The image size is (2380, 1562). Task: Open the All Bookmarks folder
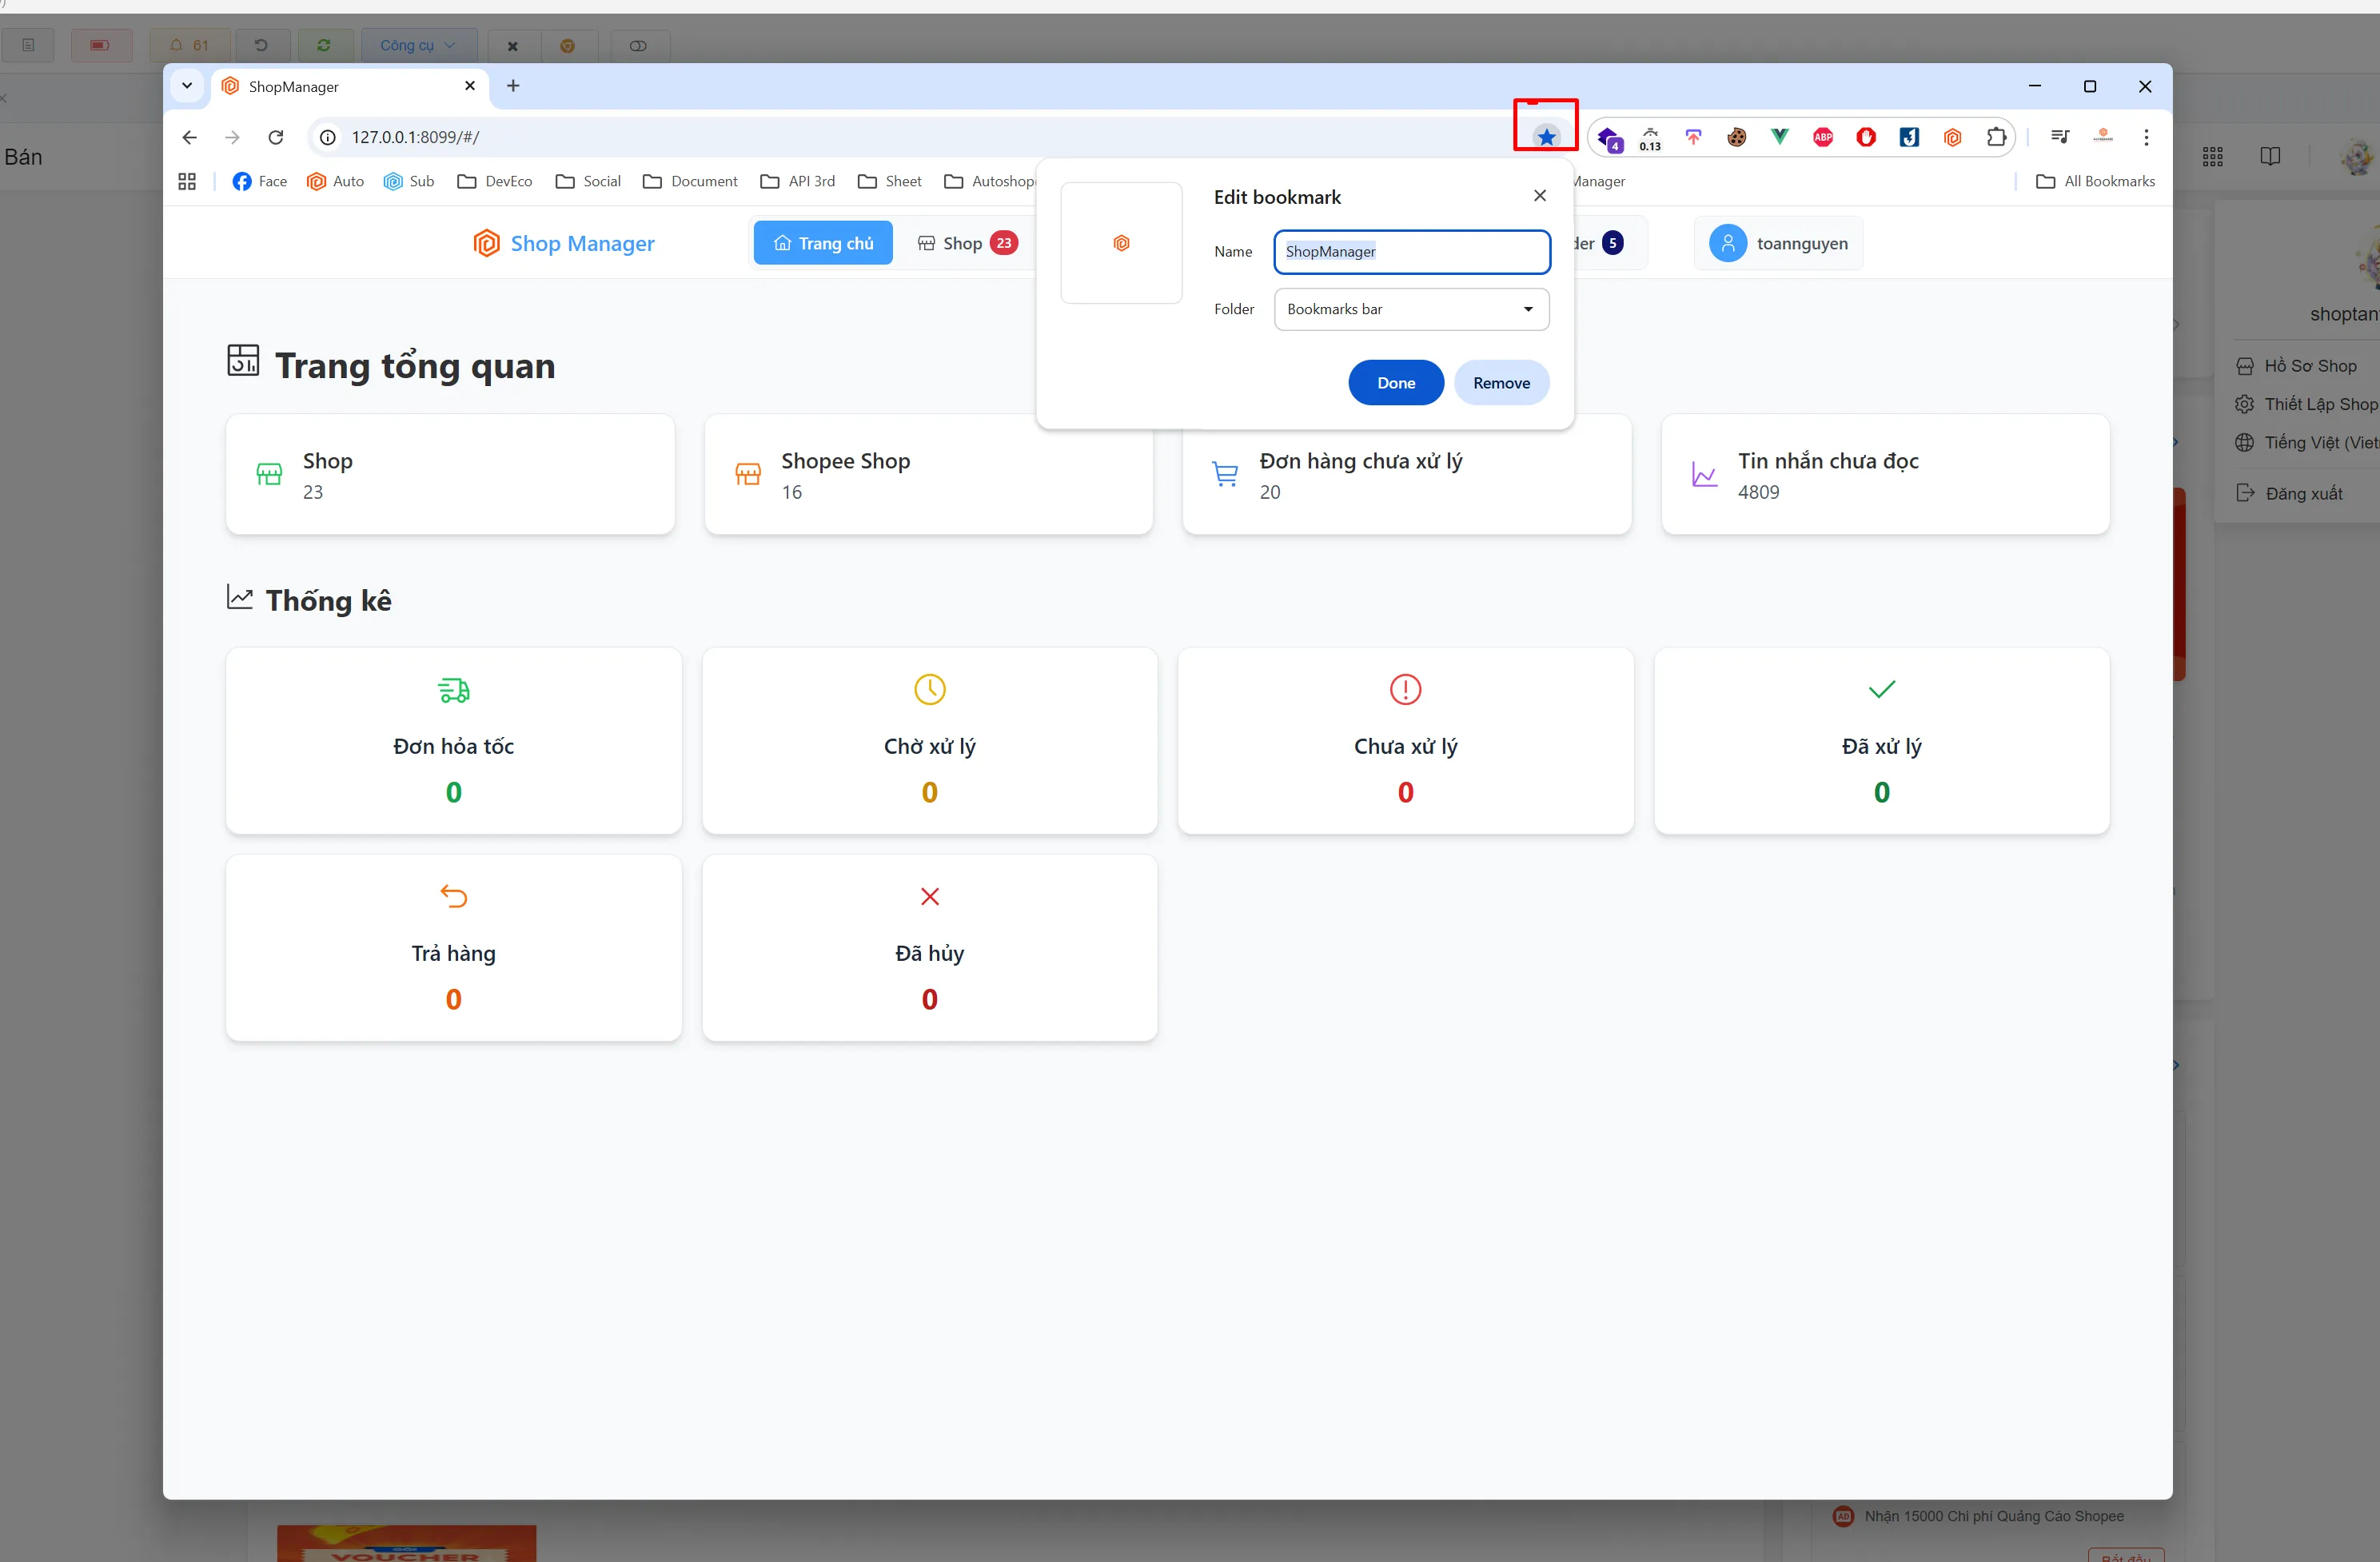[x=2096, y=181]
